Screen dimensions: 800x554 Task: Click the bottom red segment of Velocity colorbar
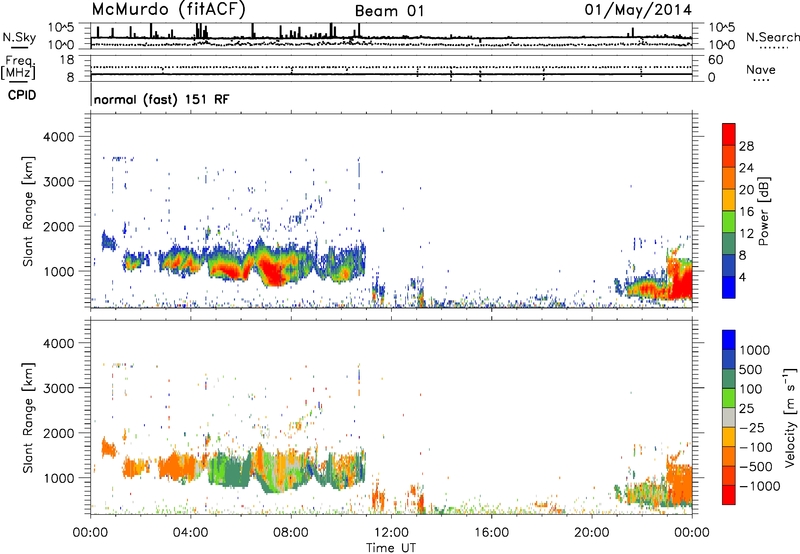[729, 495]
